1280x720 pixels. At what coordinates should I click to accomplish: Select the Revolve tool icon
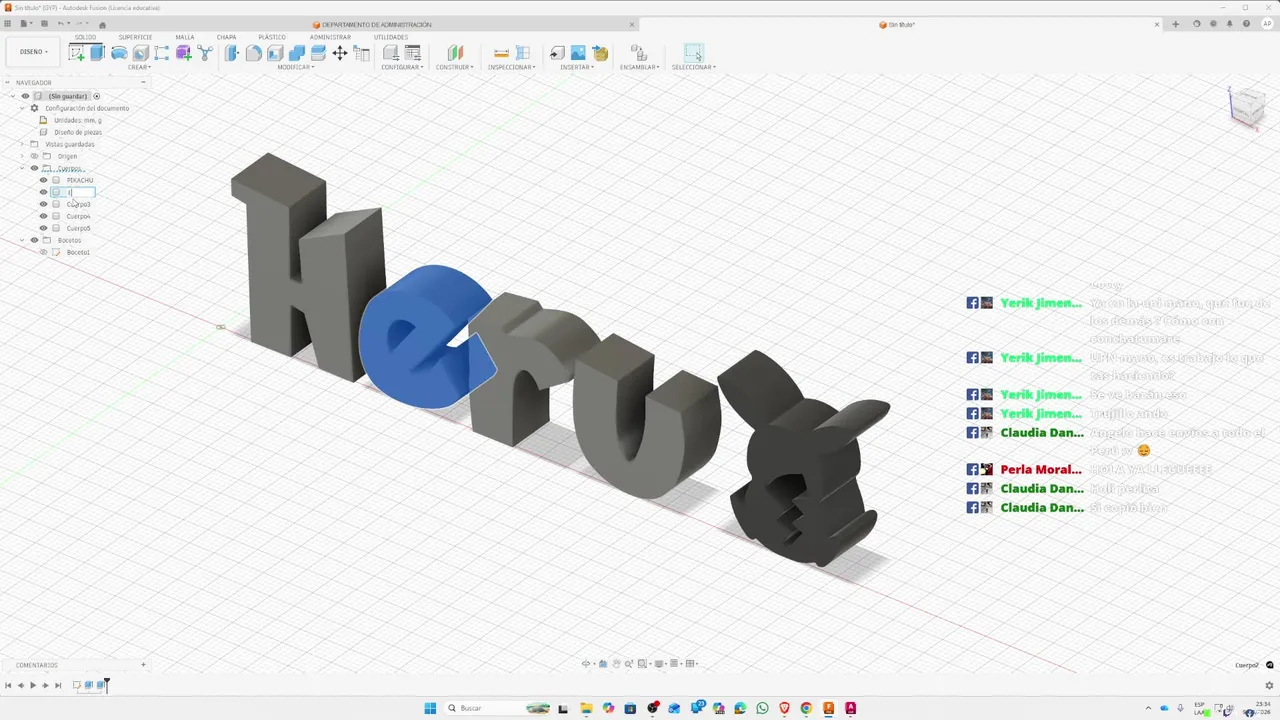click(119, 53)
